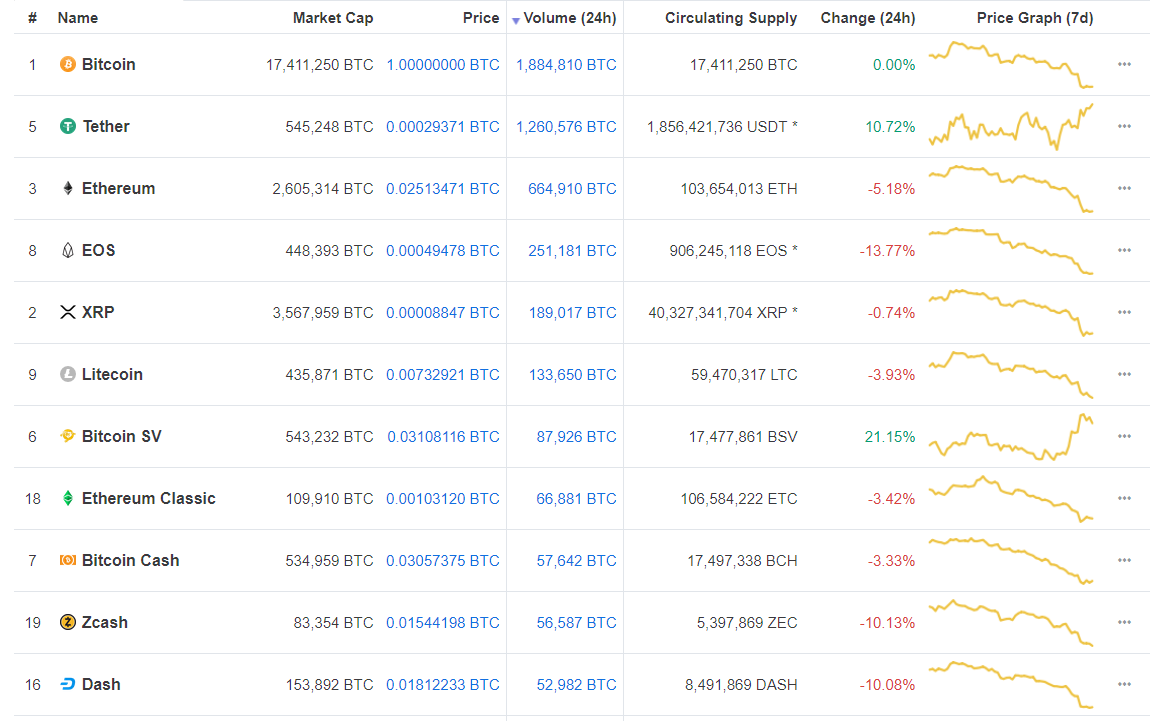The height and width of the screenshot is (721, 1156).
Task: Click Bitcoin Cash price 0.03057375 BTC
Action: (442, 561)
